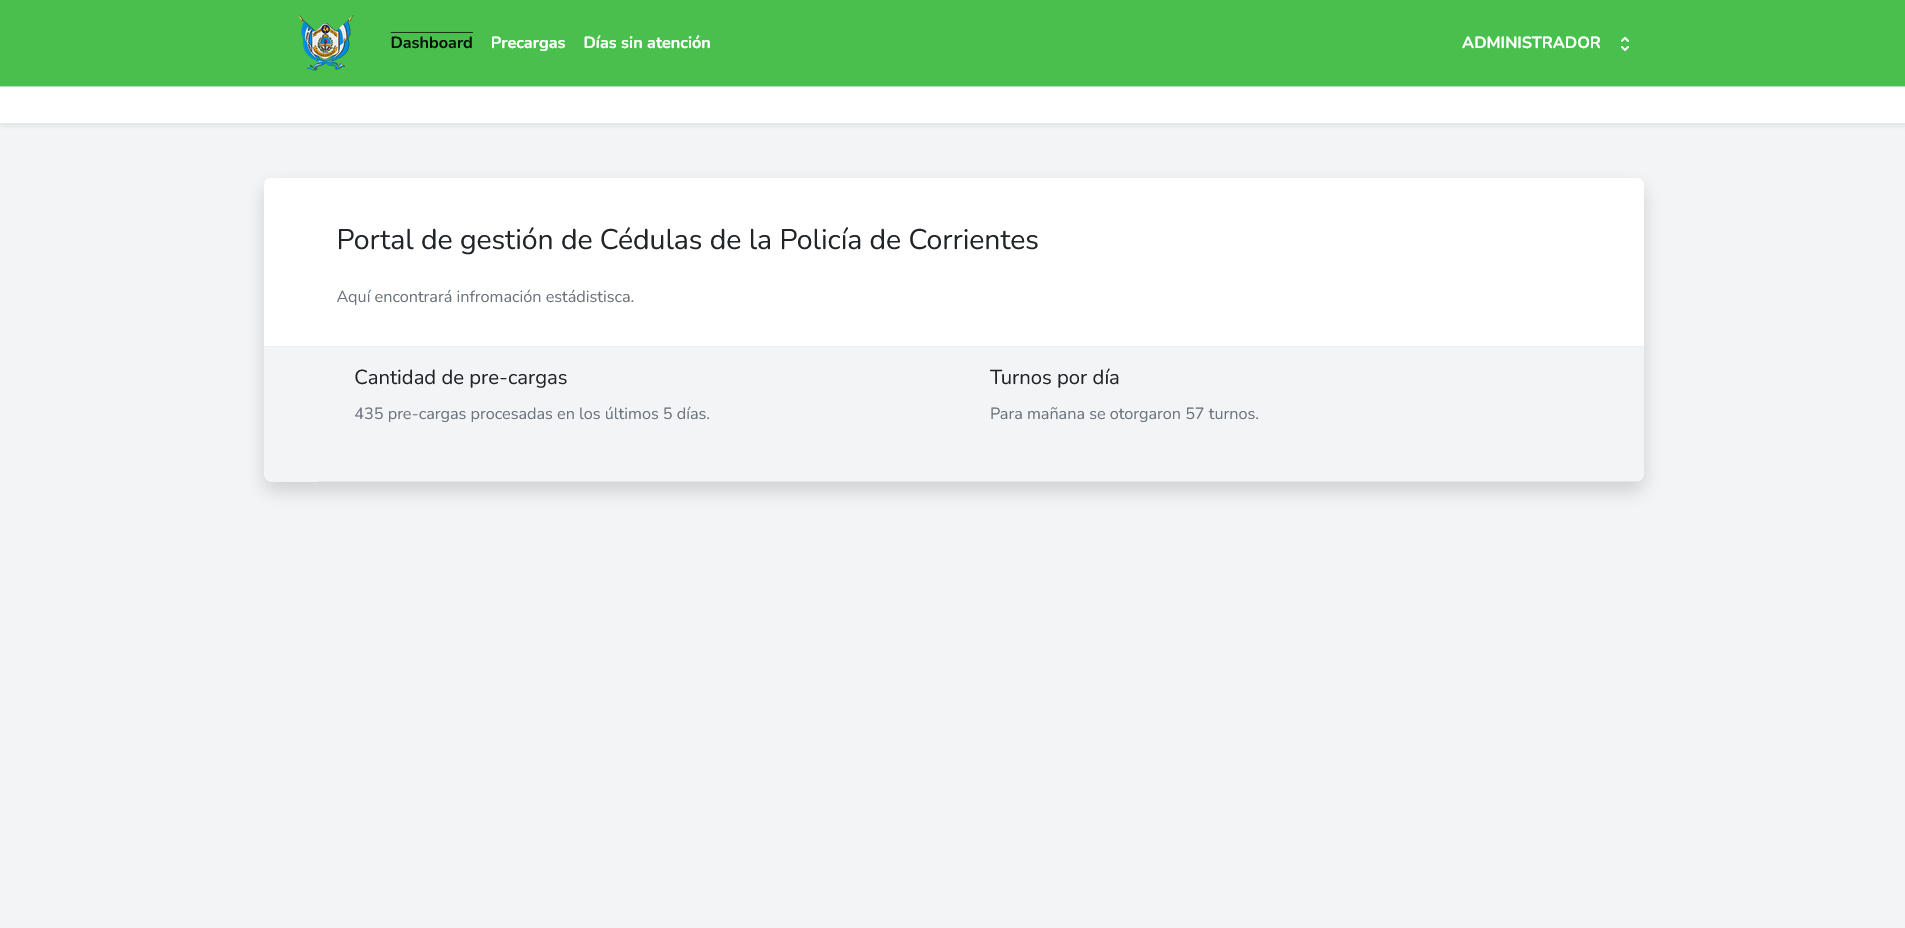Image resolution: width=1905 pixels, height=928 pixels.
Task: Click the Portal de gestión de Cédulas heading
Action: coord(686,240)
